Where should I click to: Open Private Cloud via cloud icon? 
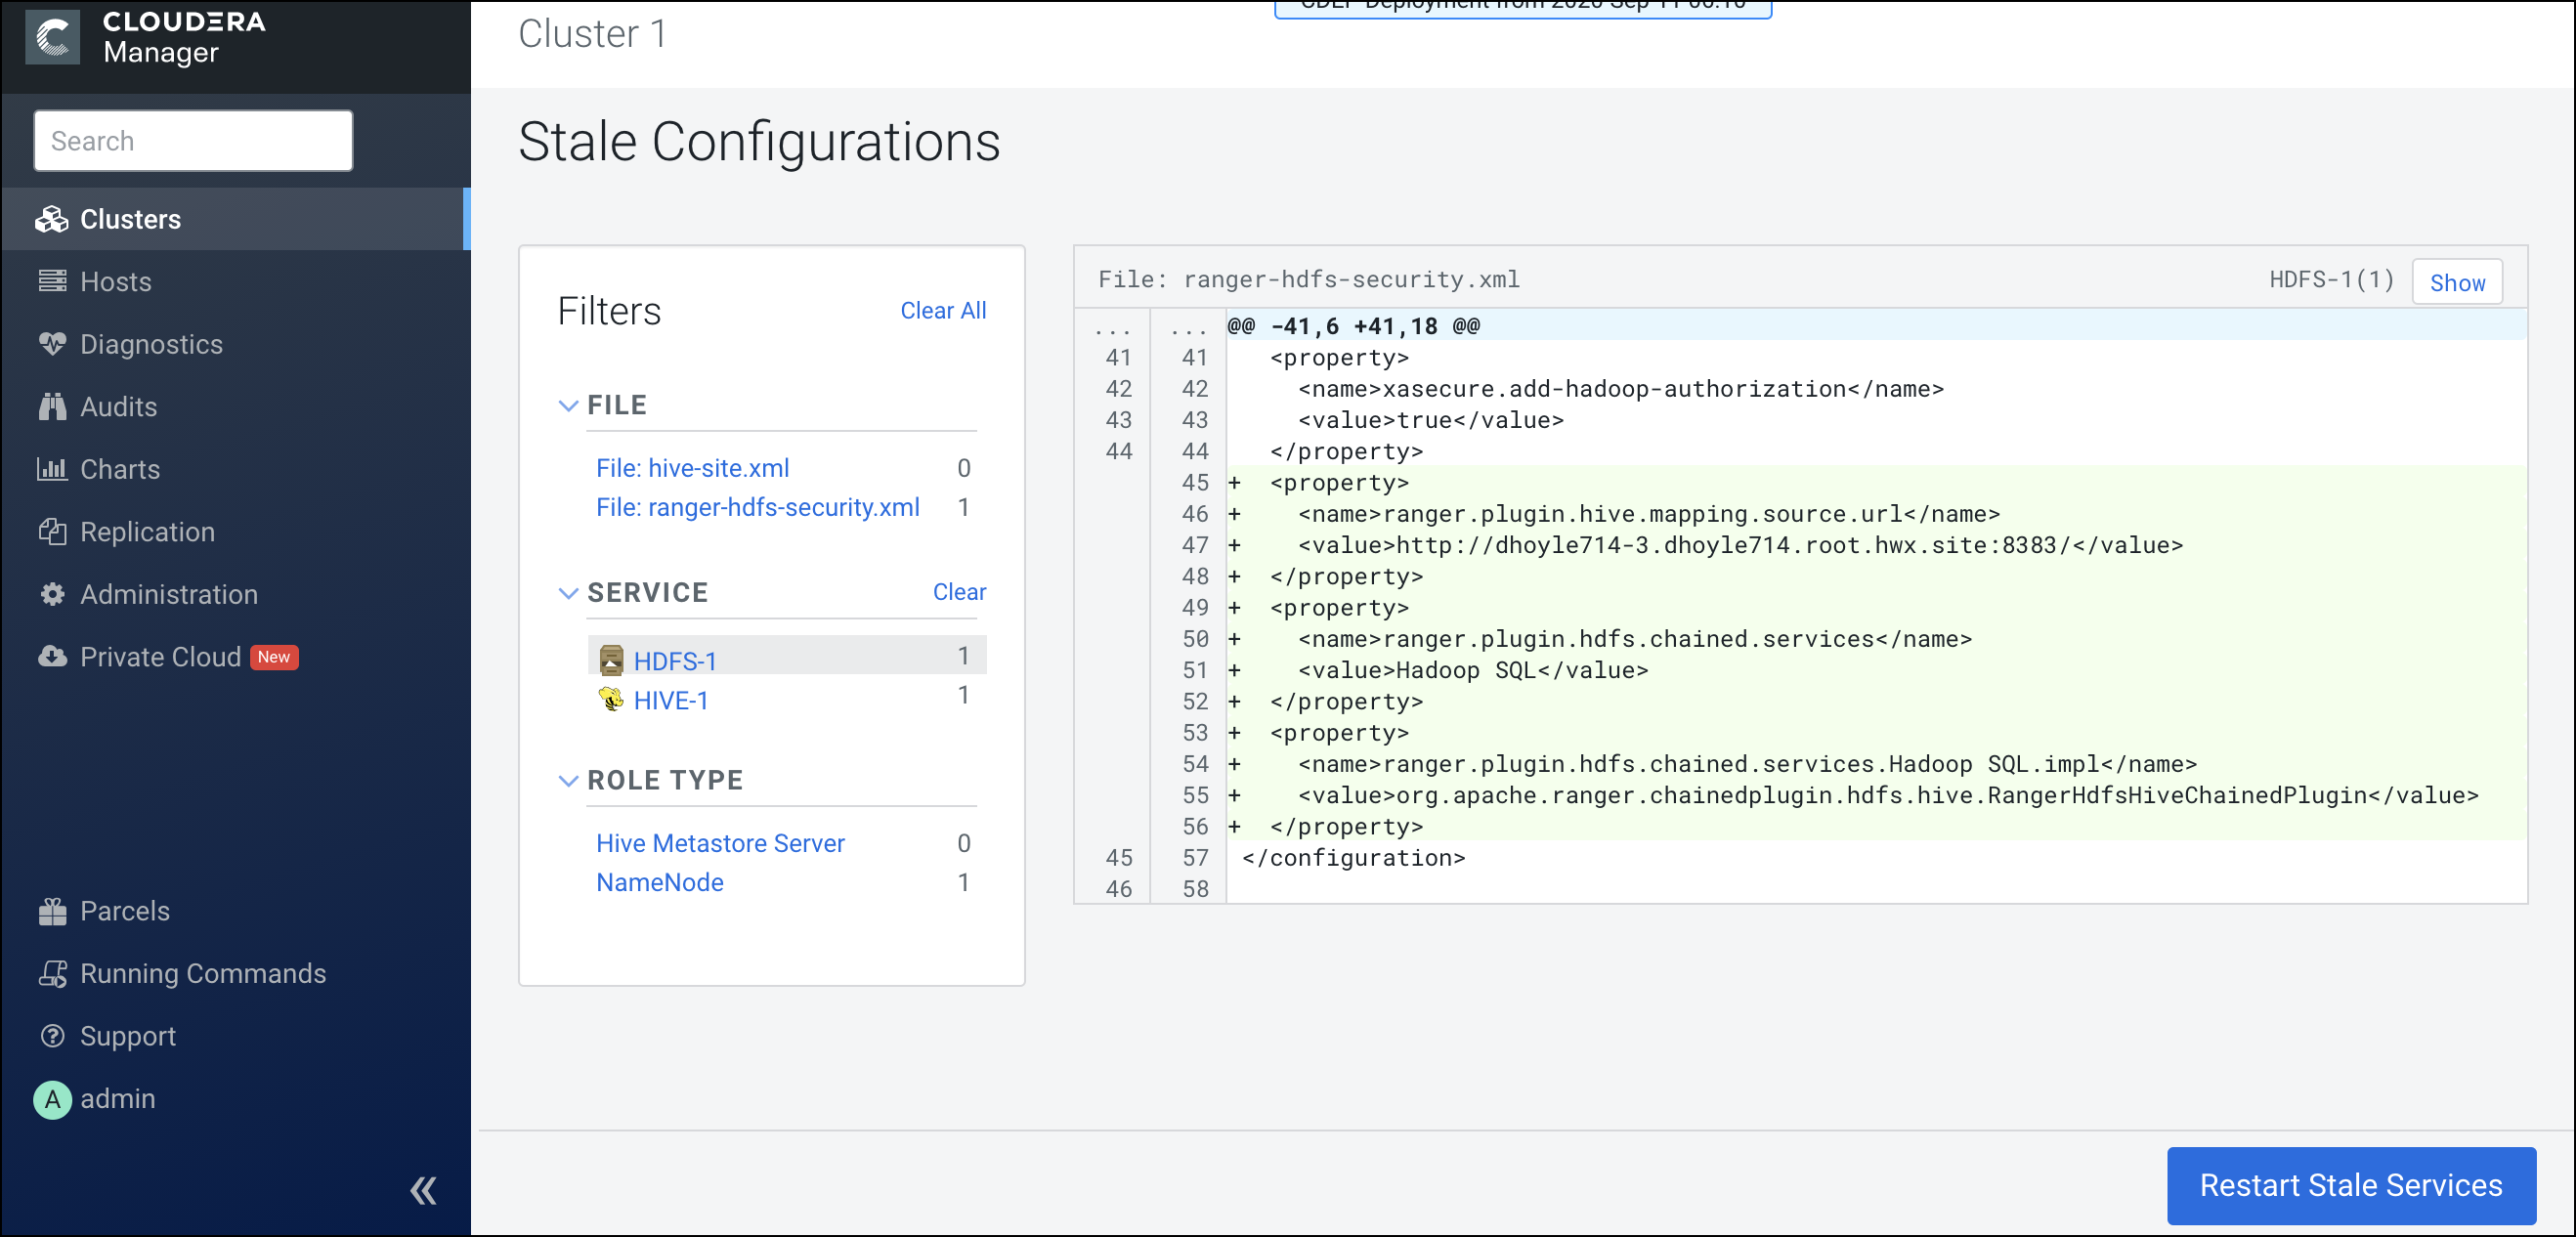click(x=52, y=657)
